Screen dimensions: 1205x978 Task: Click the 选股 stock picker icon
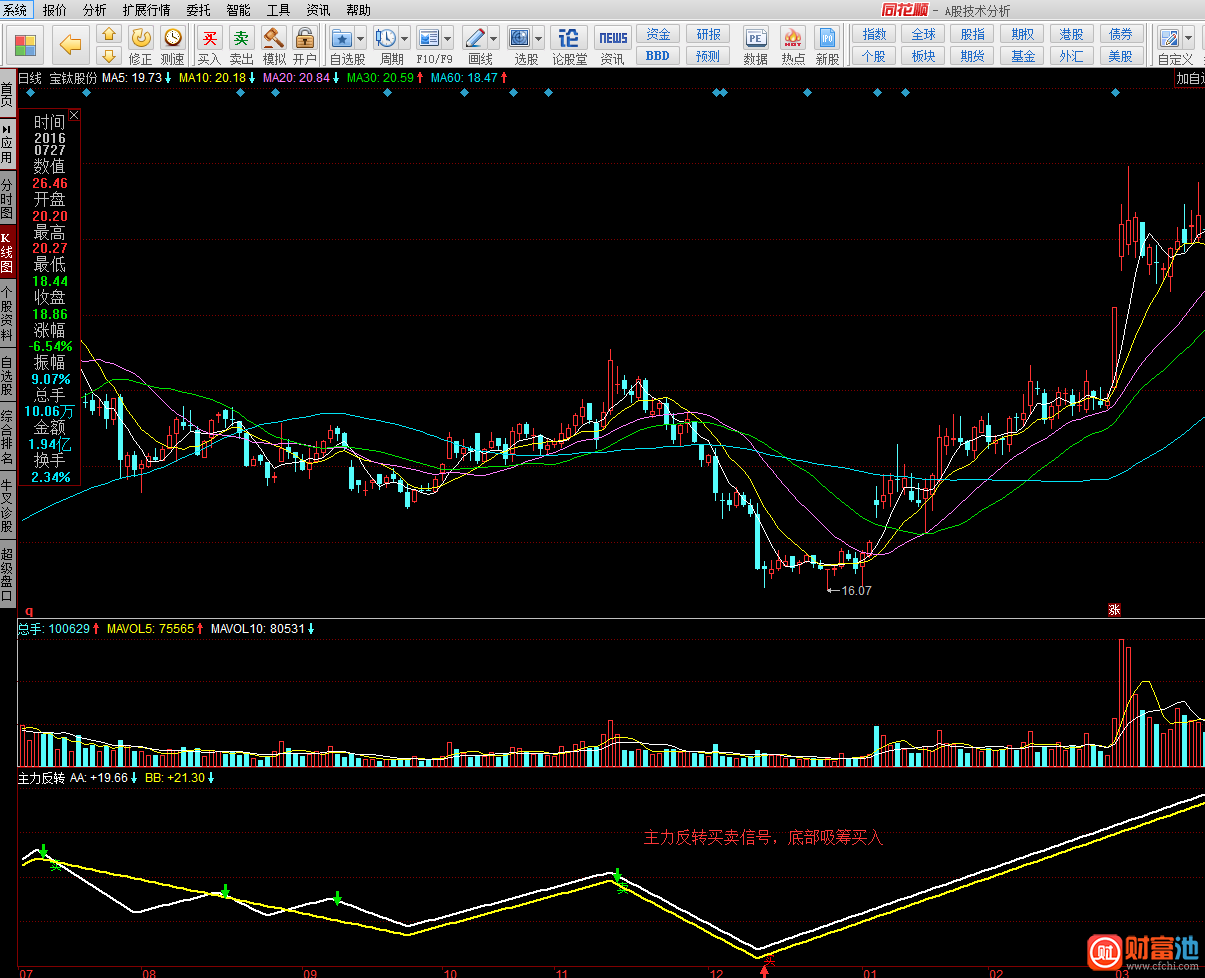tap(519, 38)
